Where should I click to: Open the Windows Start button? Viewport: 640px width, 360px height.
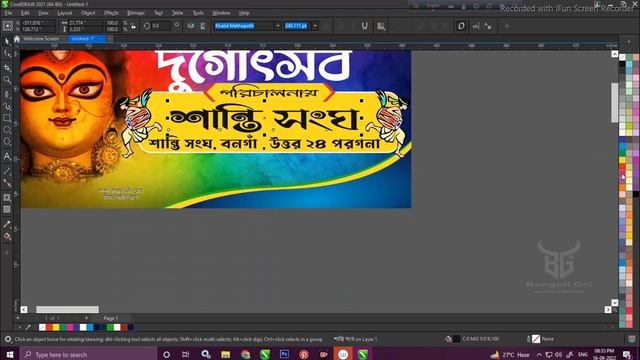[x=10, y=354]
